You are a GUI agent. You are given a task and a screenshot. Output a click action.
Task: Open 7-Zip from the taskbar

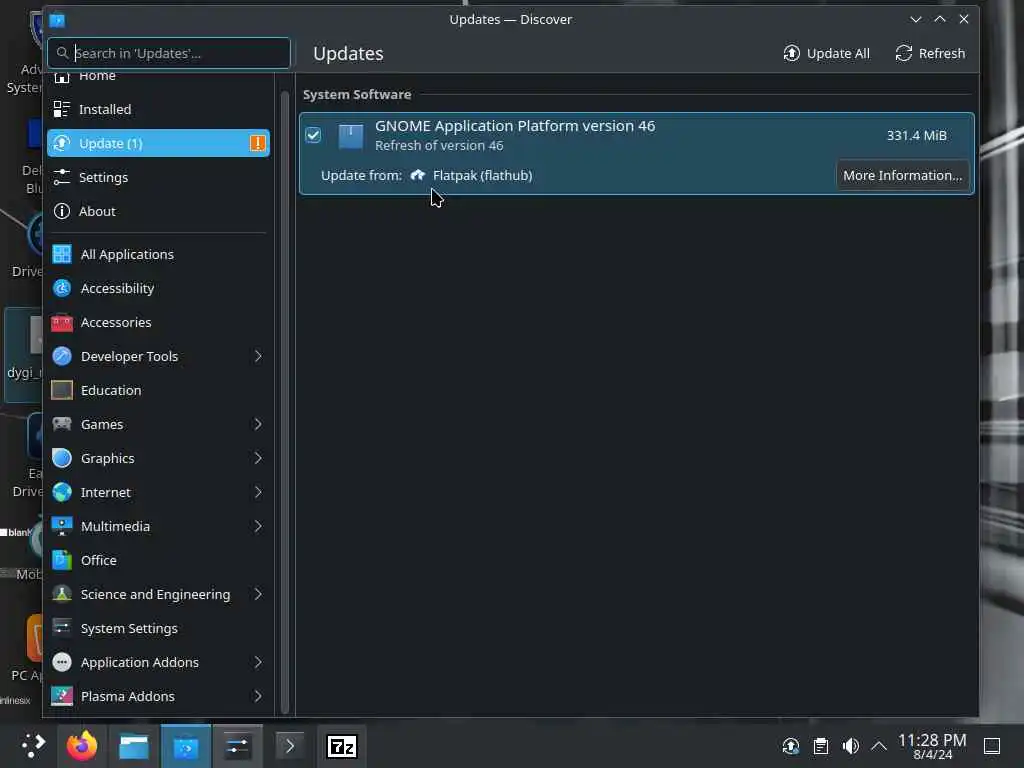point(342,746)
